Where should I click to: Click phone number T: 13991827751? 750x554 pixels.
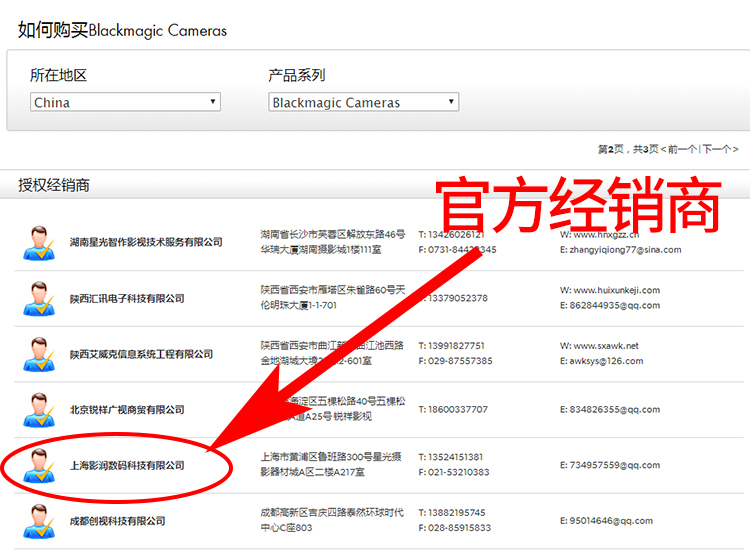pyautogui.click(x=452, y=345)
